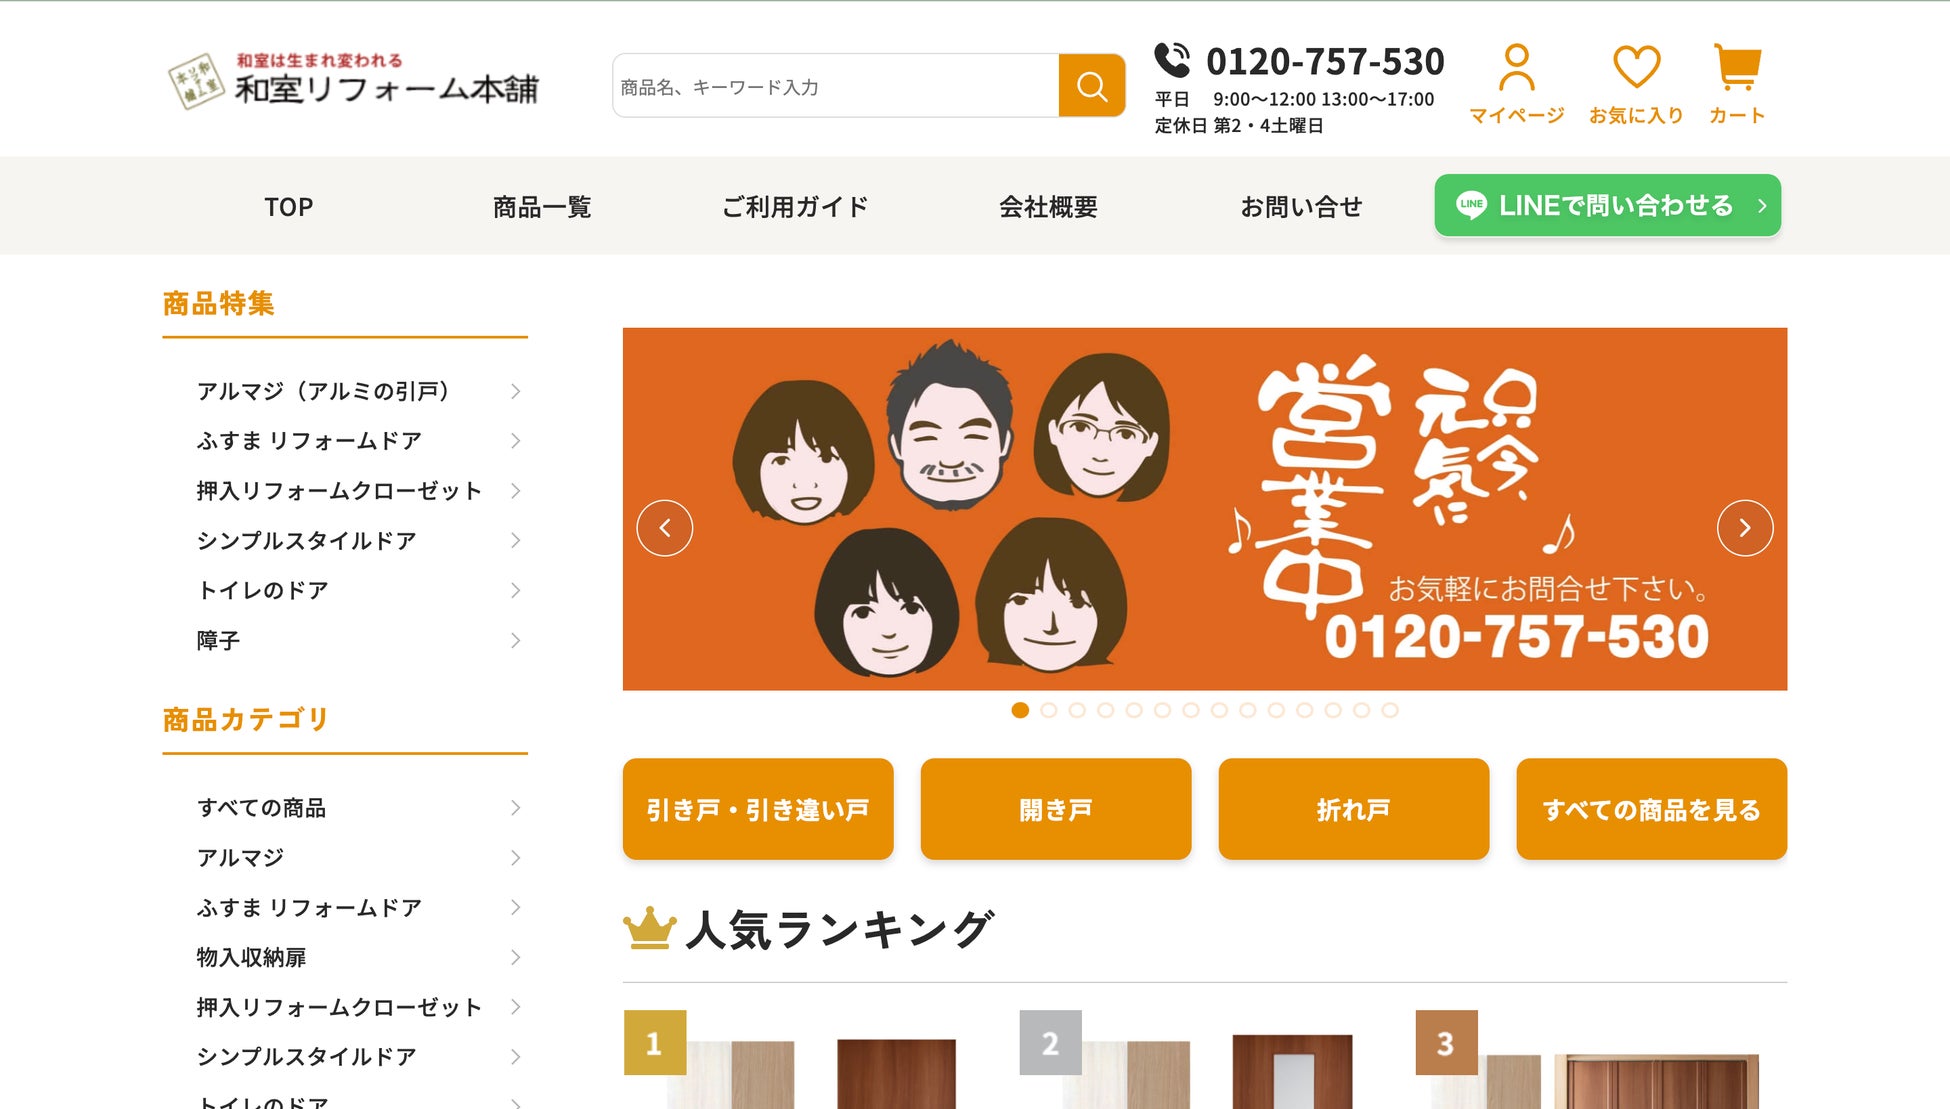Expand 障子 sidebar chevron
1950x1109 pixels.
tap(515, 641)
